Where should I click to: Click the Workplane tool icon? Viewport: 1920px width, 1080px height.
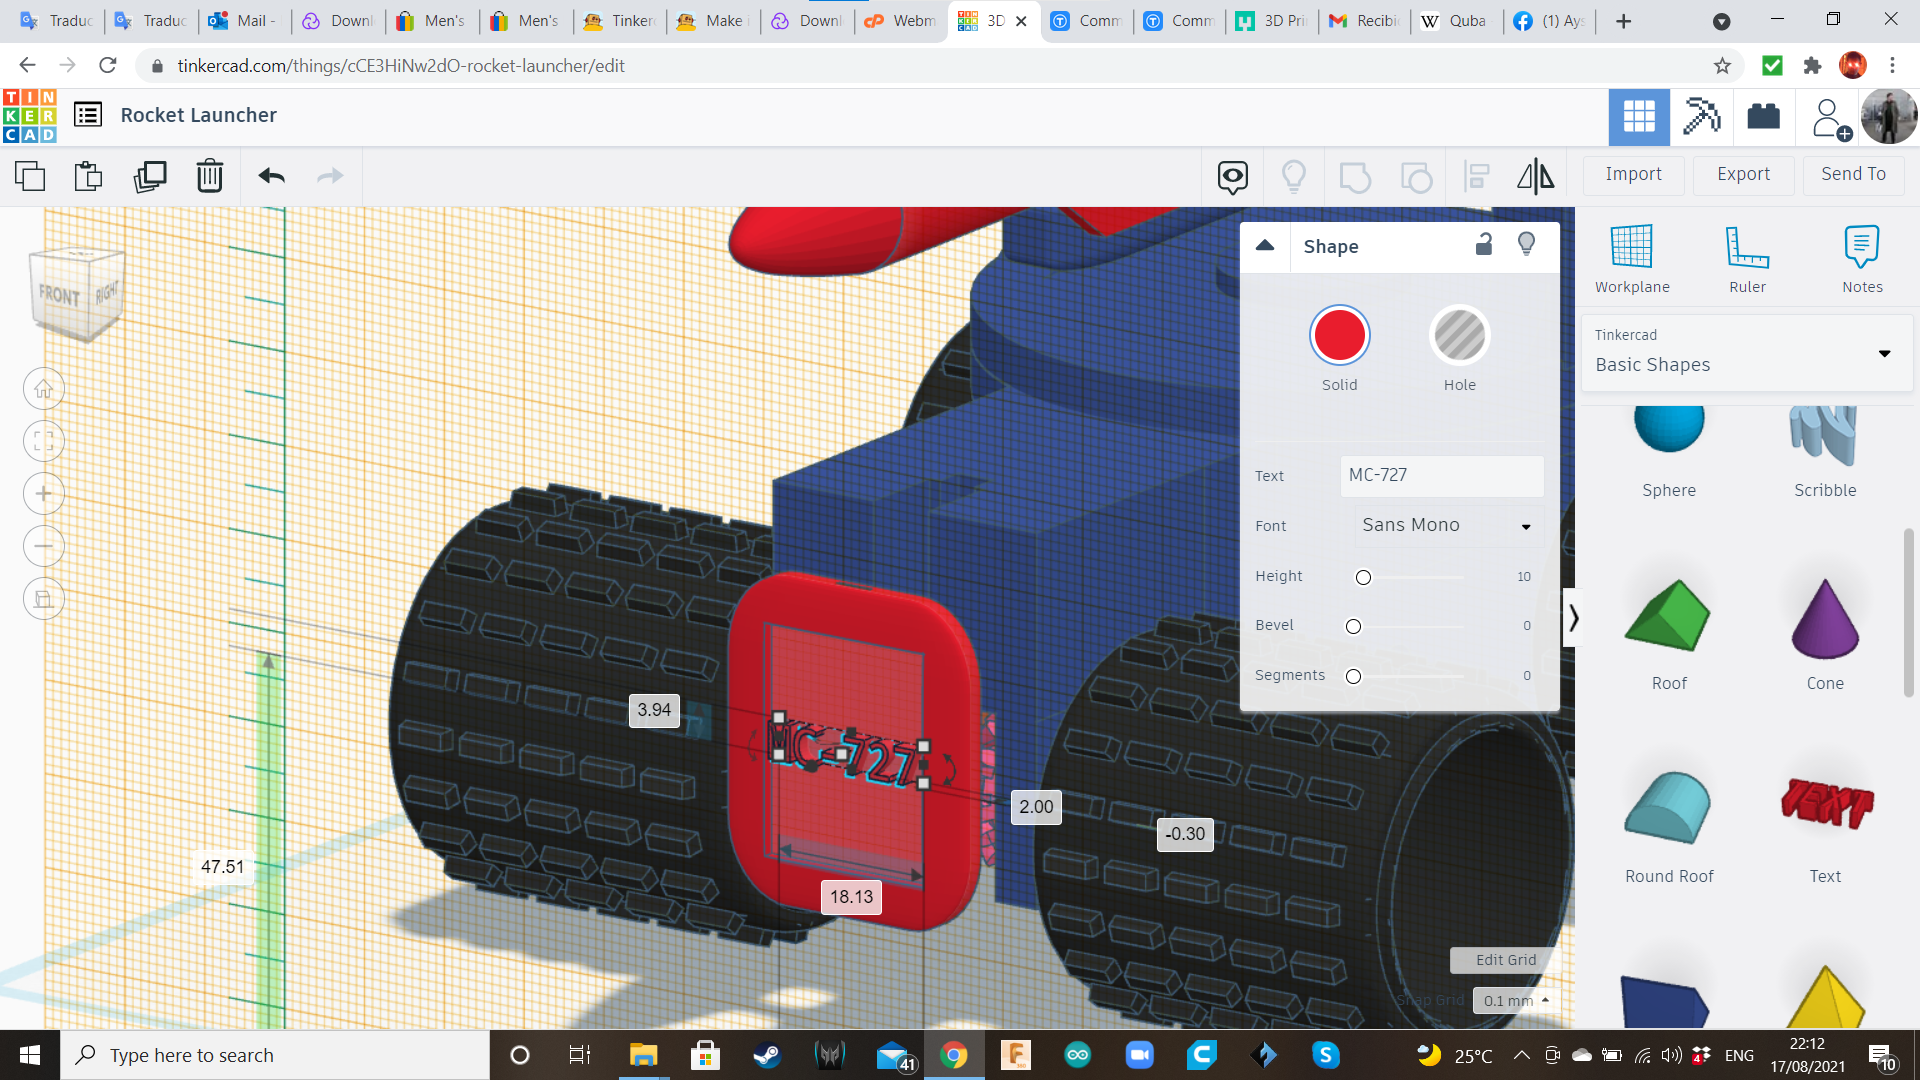click(x=1631, y=247)
